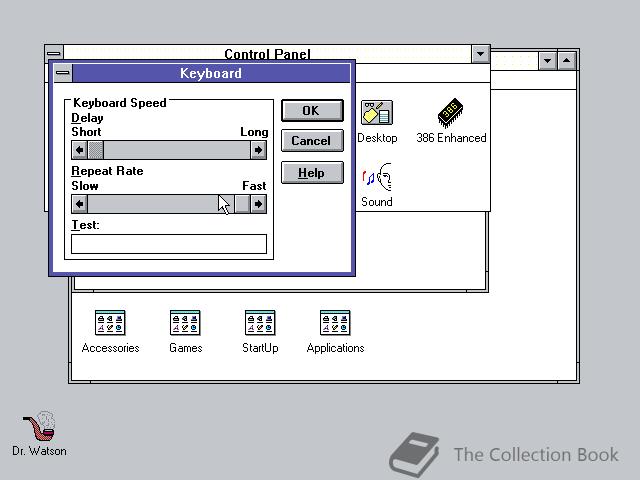Click the 'Repeat Rate' label
The height and width of the screenshot is (480, 640).
click(107, 171)
